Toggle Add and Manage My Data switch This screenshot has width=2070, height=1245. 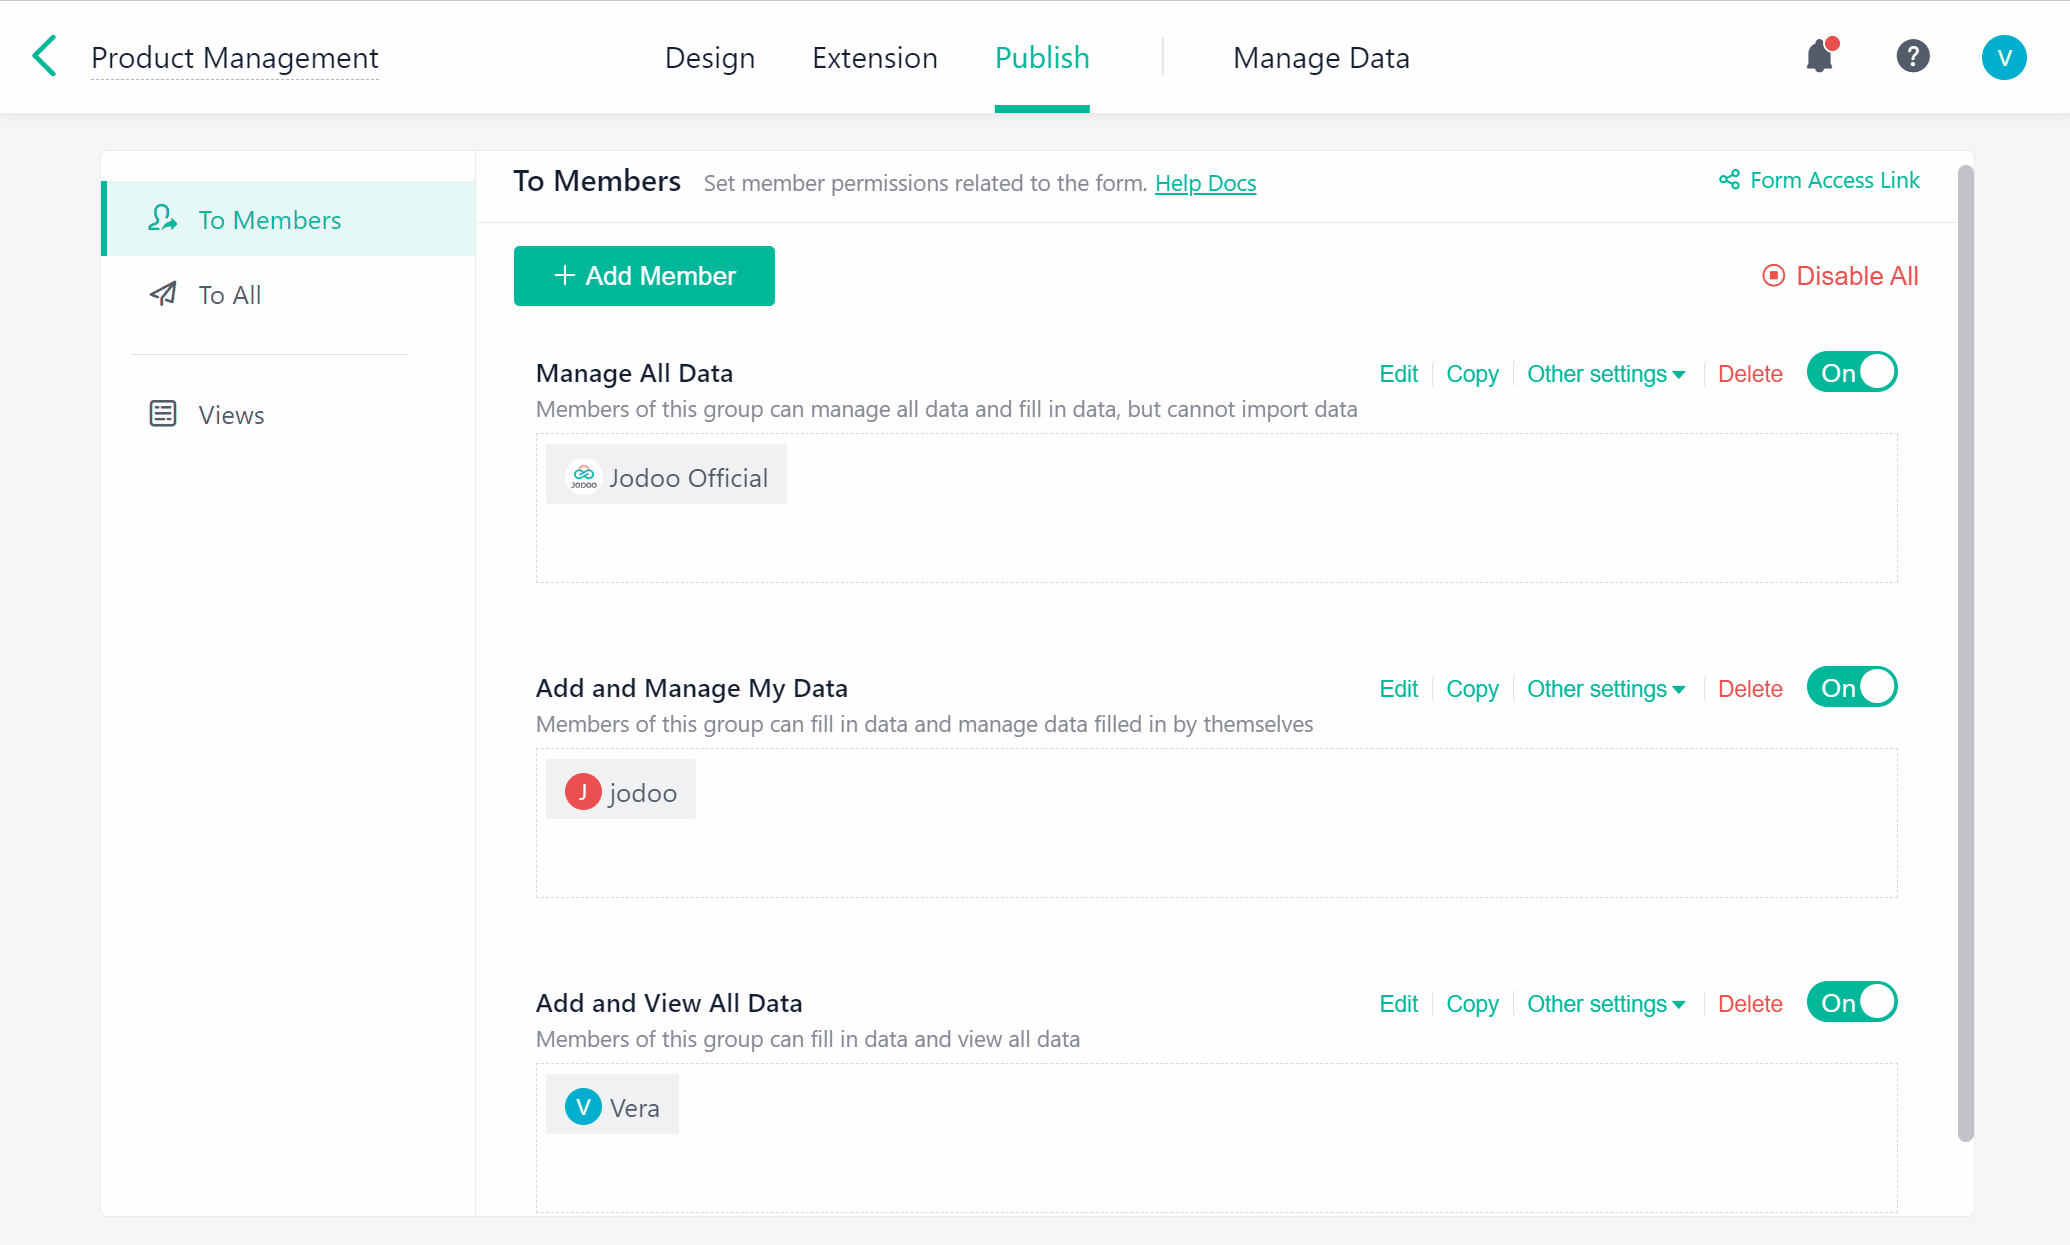point(1851,688)
